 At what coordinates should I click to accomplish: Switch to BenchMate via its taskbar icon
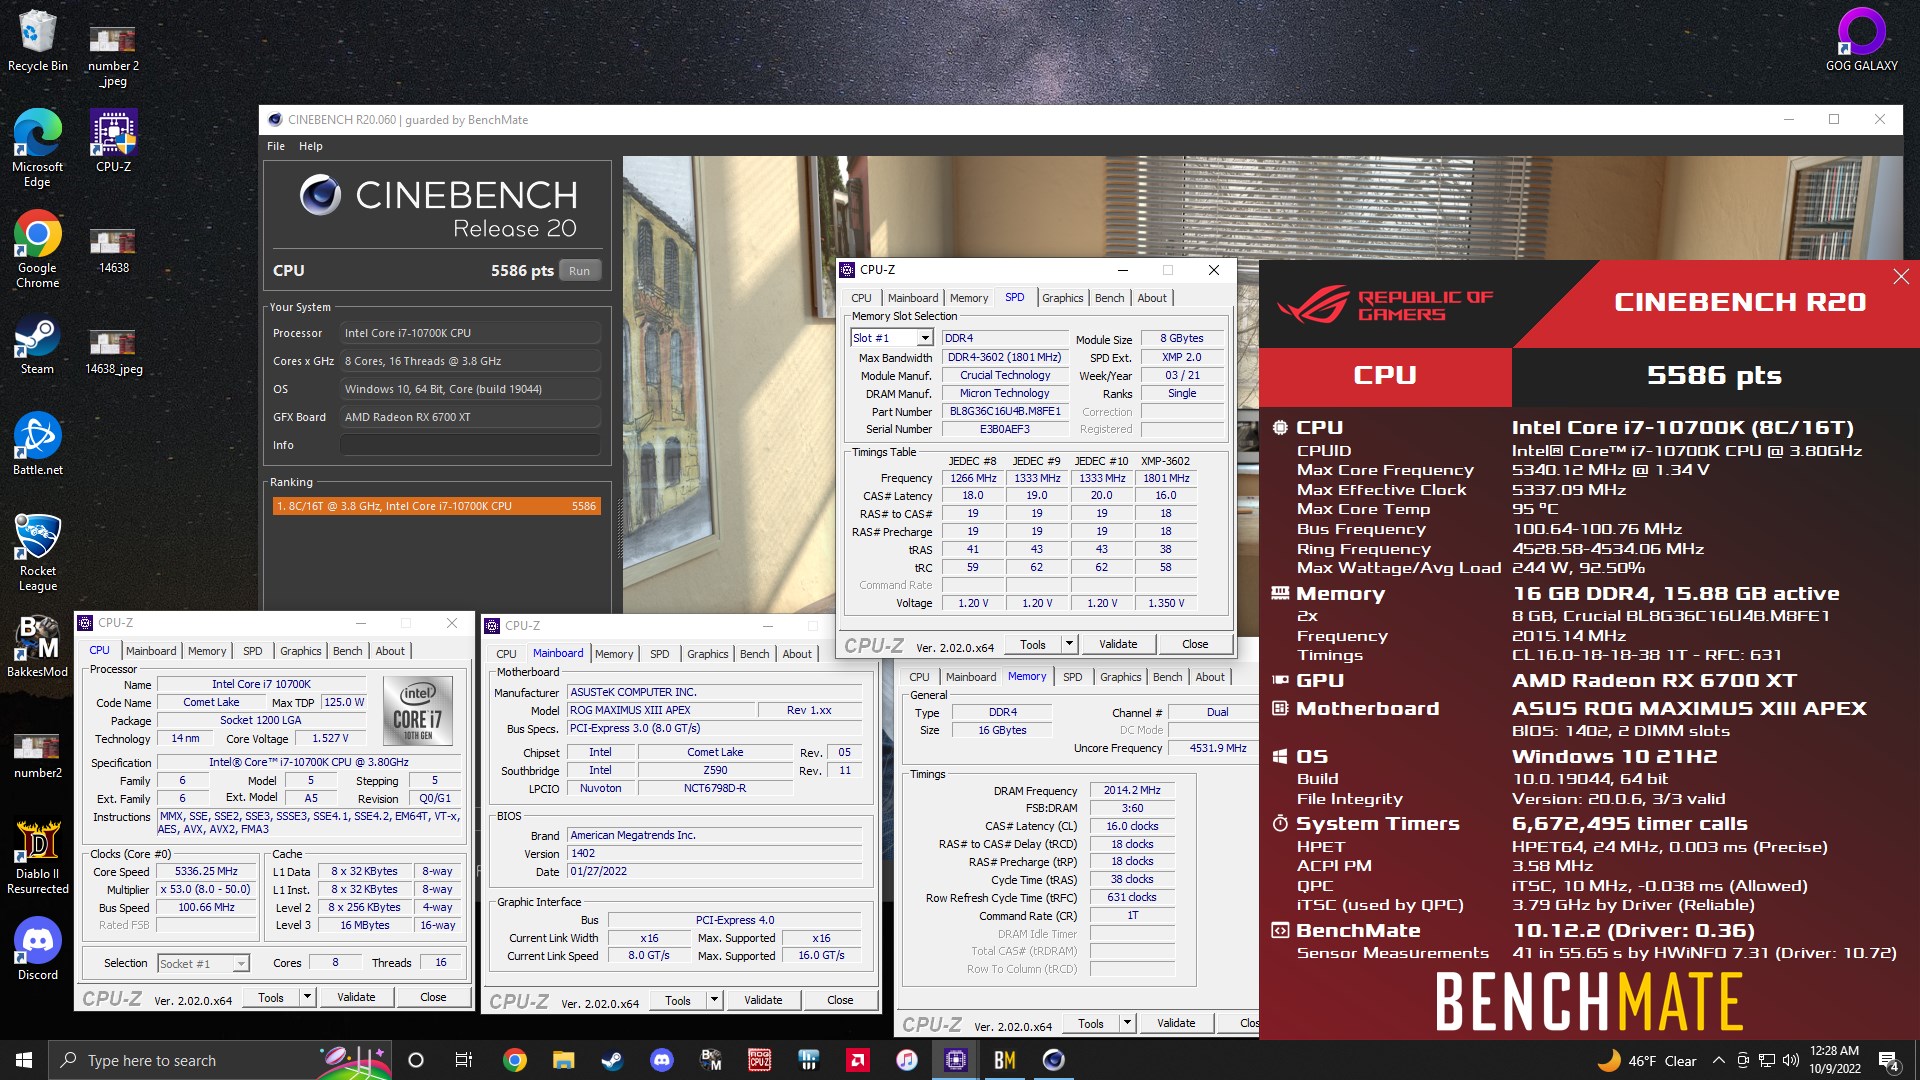[x=1004, y=1060]
